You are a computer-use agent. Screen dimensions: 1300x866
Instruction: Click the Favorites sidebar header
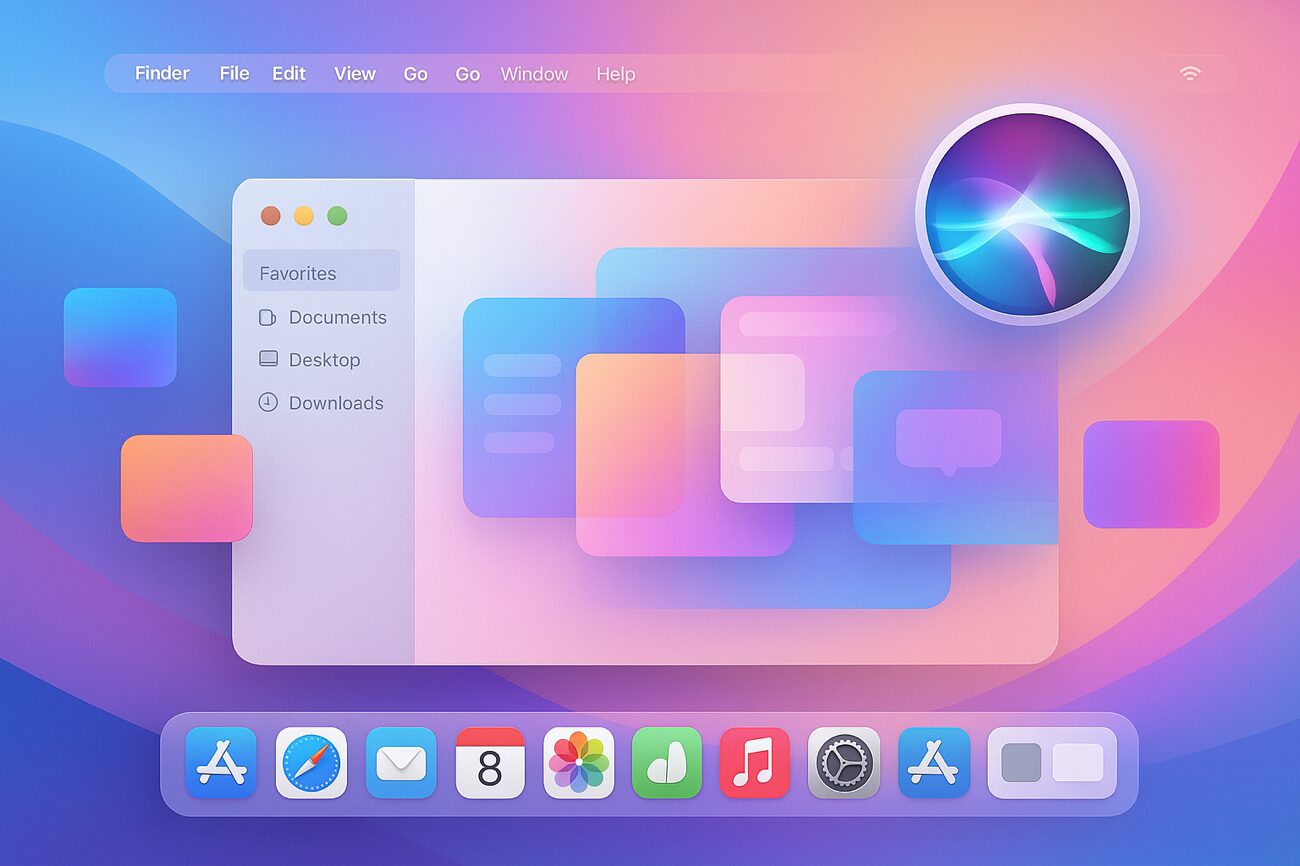click(x=298, y=273)
